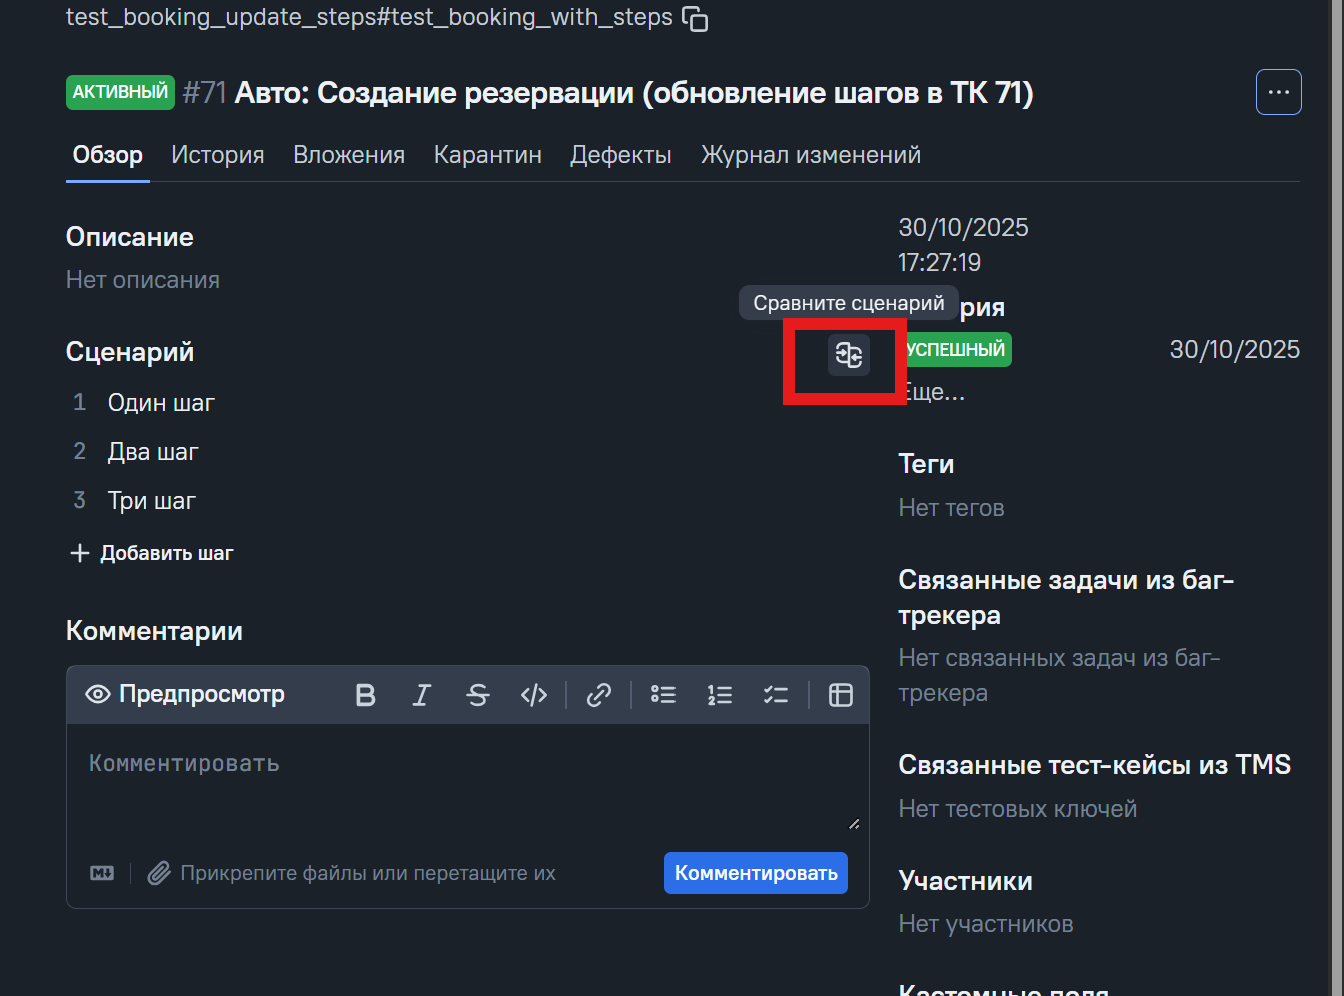Click the 'Нет тегов' text
The width and height of the screenshot is (1344, 996).
951,508
